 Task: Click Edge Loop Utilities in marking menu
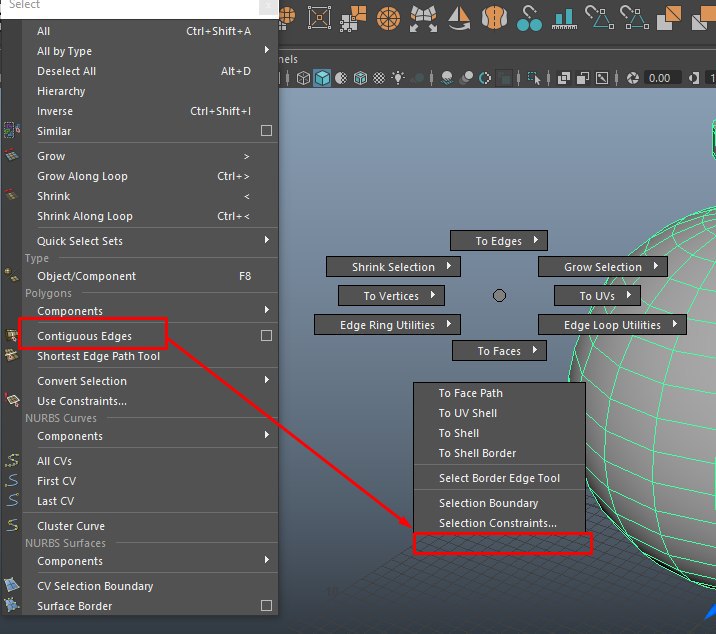coord(612,325)
